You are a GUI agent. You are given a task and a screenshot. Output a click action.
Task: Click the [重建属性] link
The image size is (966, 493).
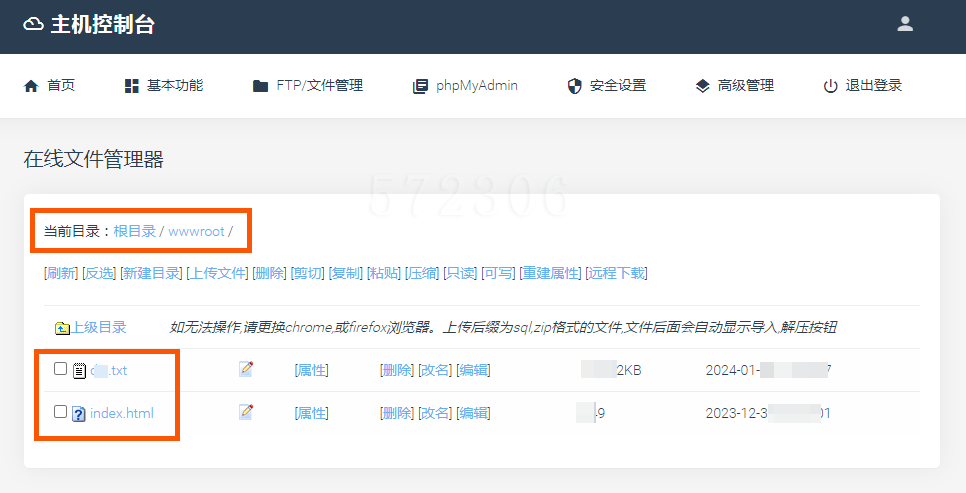click(551, 273)
